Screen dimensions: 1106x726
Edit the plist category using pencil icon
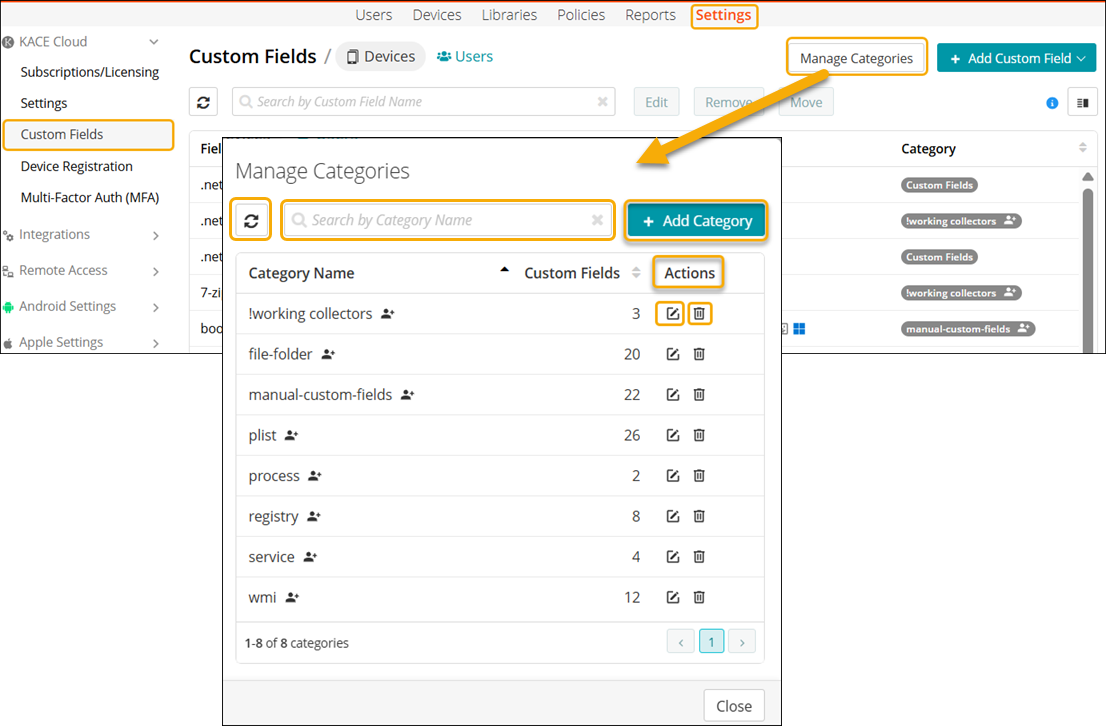tap(673, 435)
